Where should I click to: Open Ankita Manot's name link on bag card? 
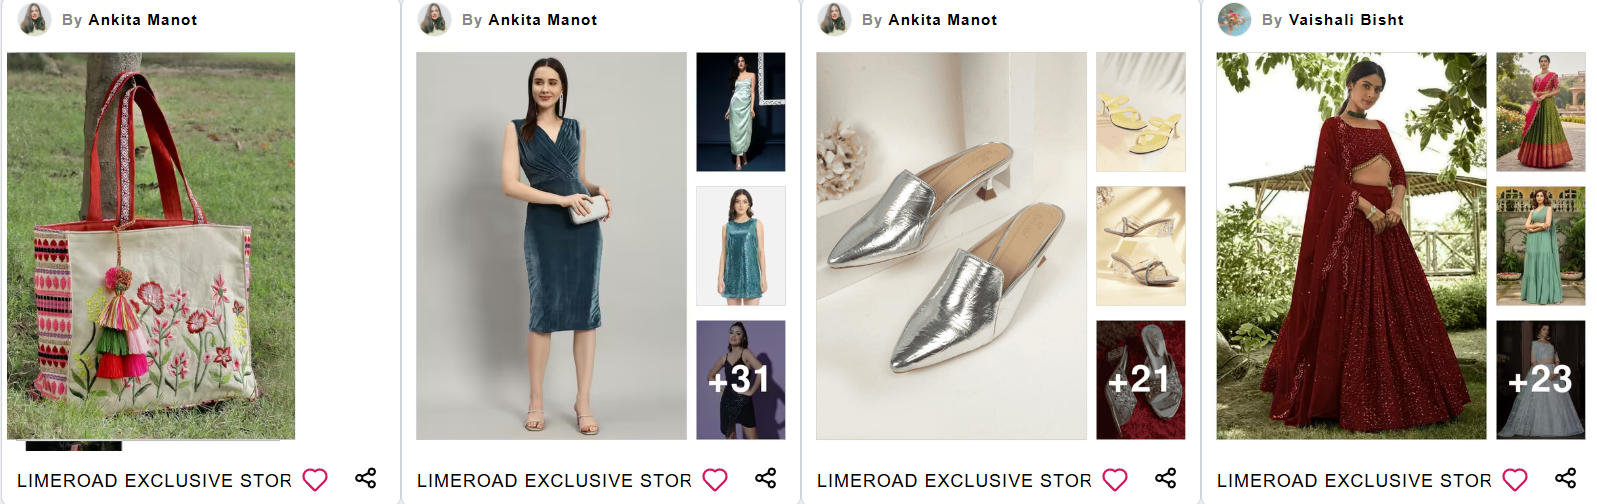143,20
